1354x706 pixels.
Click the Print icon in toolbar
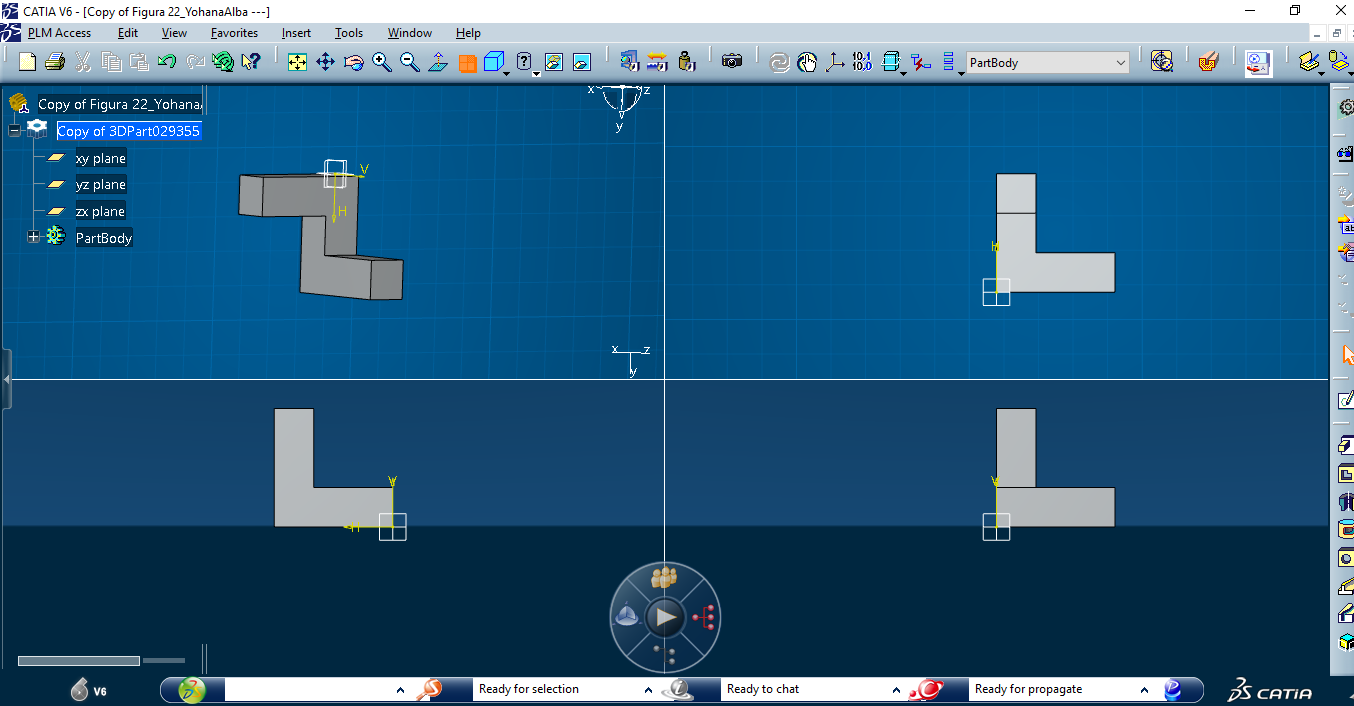54,62
